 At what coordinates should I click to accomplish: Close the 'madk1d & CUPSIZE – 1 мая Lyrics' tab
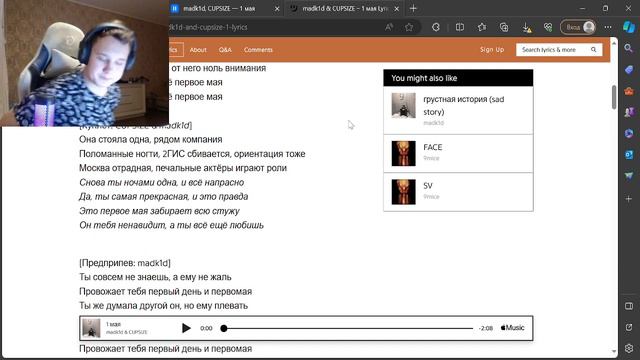pos(396,9)
